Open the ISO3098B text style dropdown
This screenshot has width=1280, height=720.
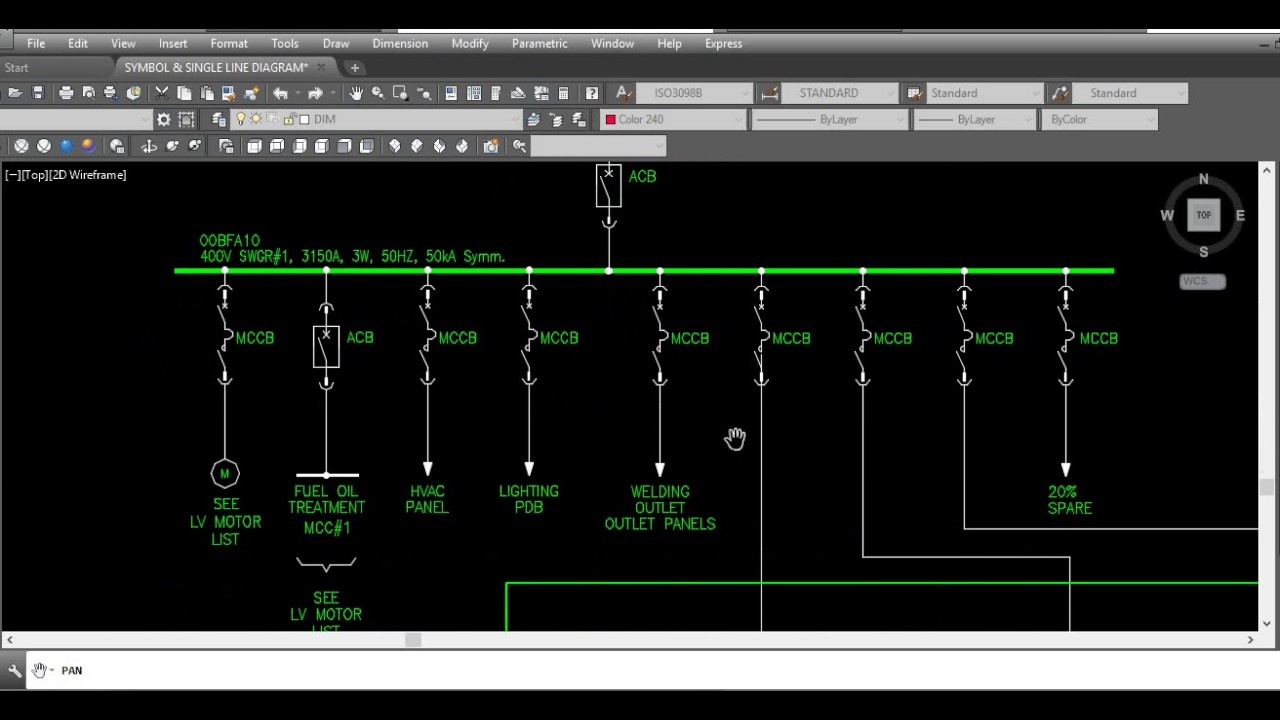[744, 92]
